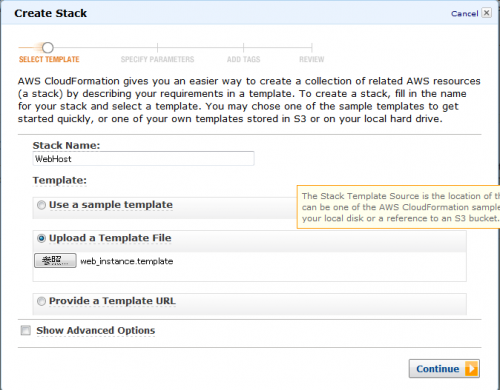Click the Stack Name input field
This screenshot has height=390, width=500.
(143, 159)
